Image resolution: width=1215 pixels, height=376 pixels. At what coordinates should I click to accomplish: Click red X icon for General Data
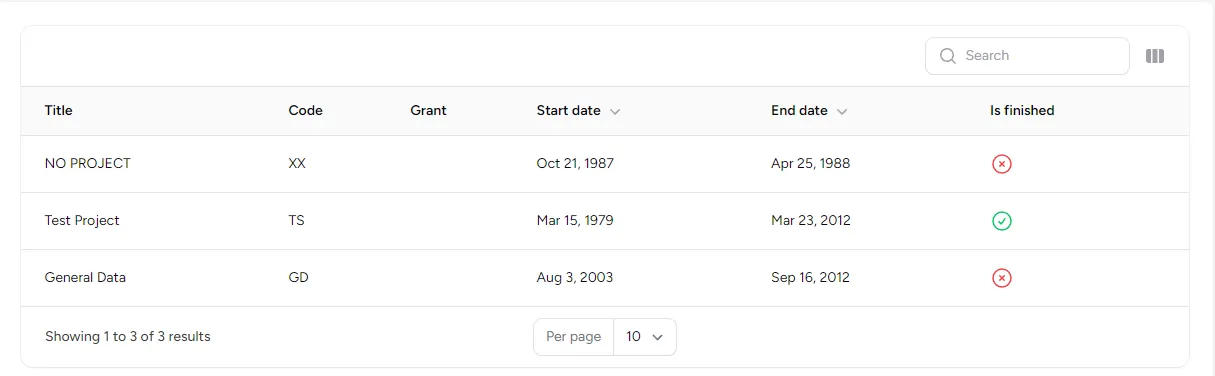[x=1002, y=278]
